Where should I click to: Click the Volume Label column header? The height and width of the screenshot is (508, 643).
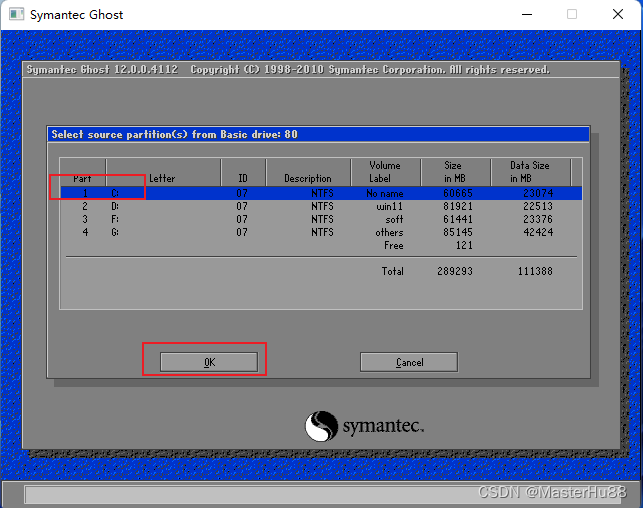coord(385,172)
